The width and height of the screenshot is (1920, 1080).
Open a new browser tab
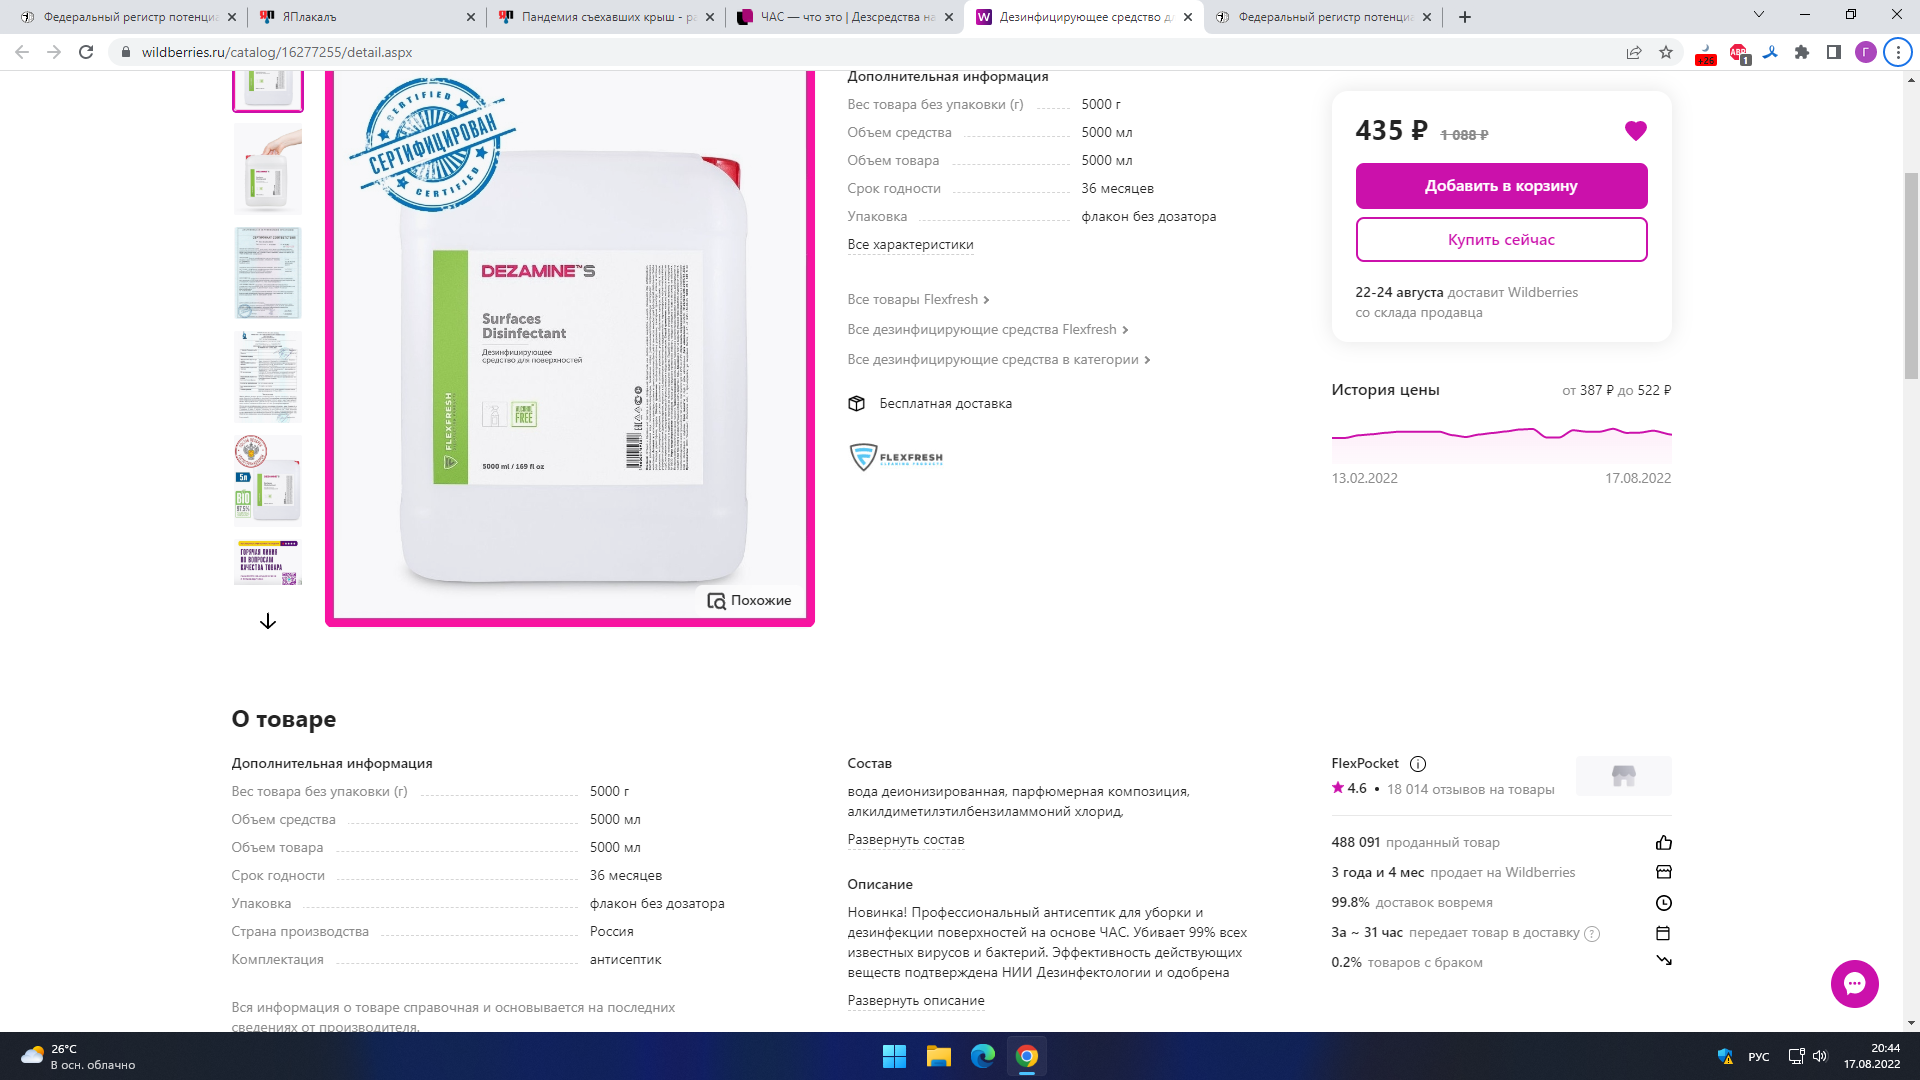pyautogui.click(x=1465, y=17)
